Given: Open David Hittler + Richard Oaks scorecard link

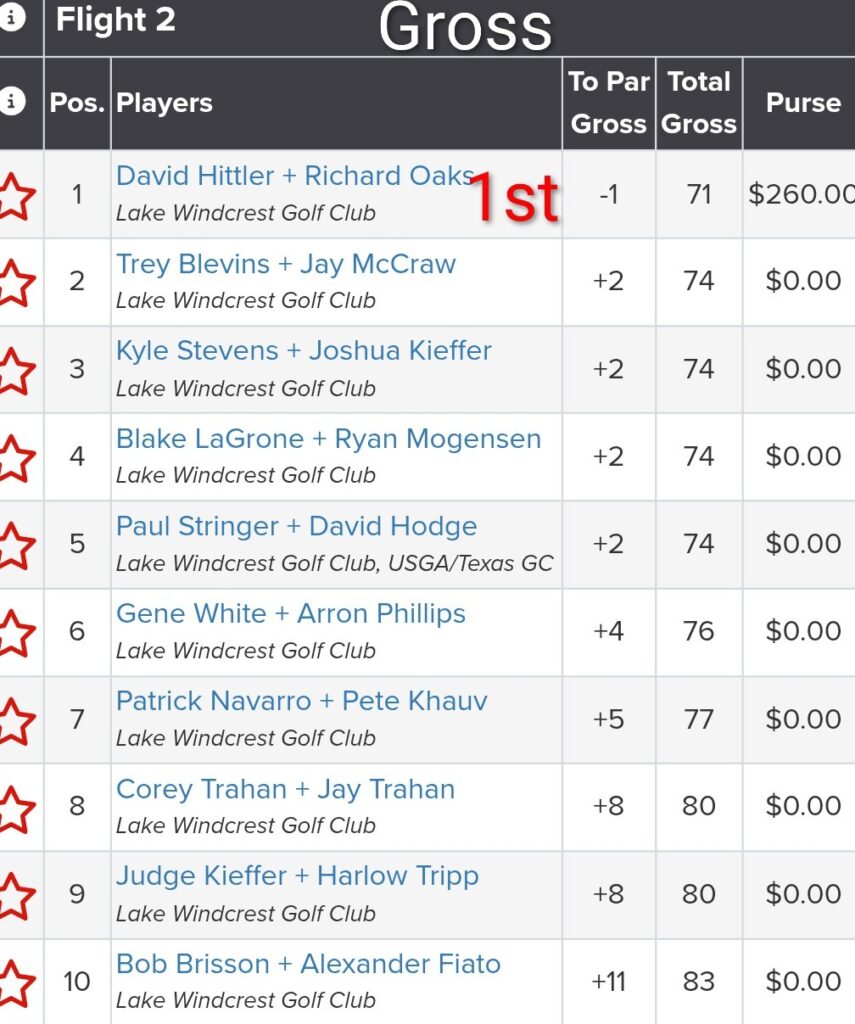Looking at the screenshot, I should 294,176.
